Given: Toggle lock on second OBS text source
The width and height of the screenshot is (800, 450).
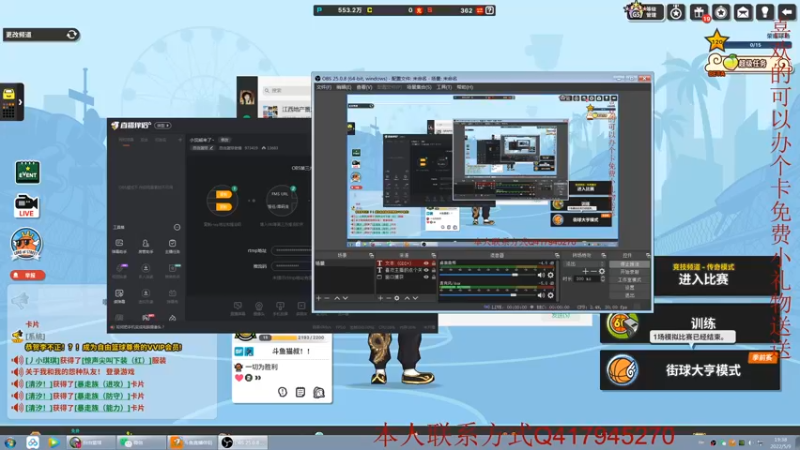Looking at the screenshot, I should [434, 270].
